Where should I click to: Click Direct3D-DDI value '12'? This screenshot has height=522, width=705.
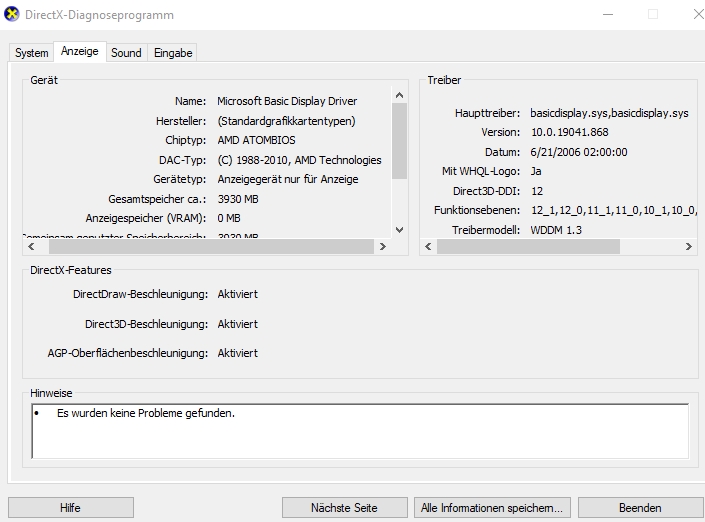point(537,191)
